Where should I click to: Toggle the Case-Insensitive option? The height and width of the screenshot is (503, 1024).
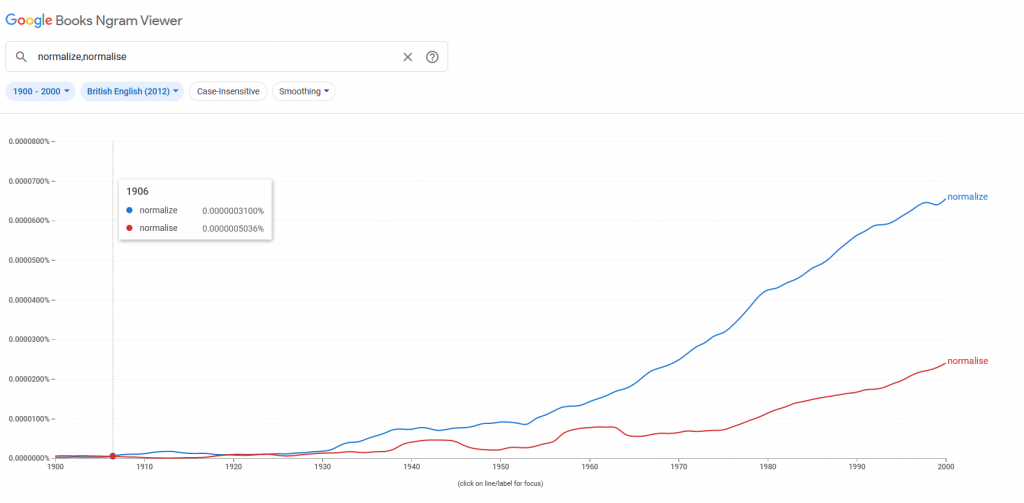coord(228,91)
